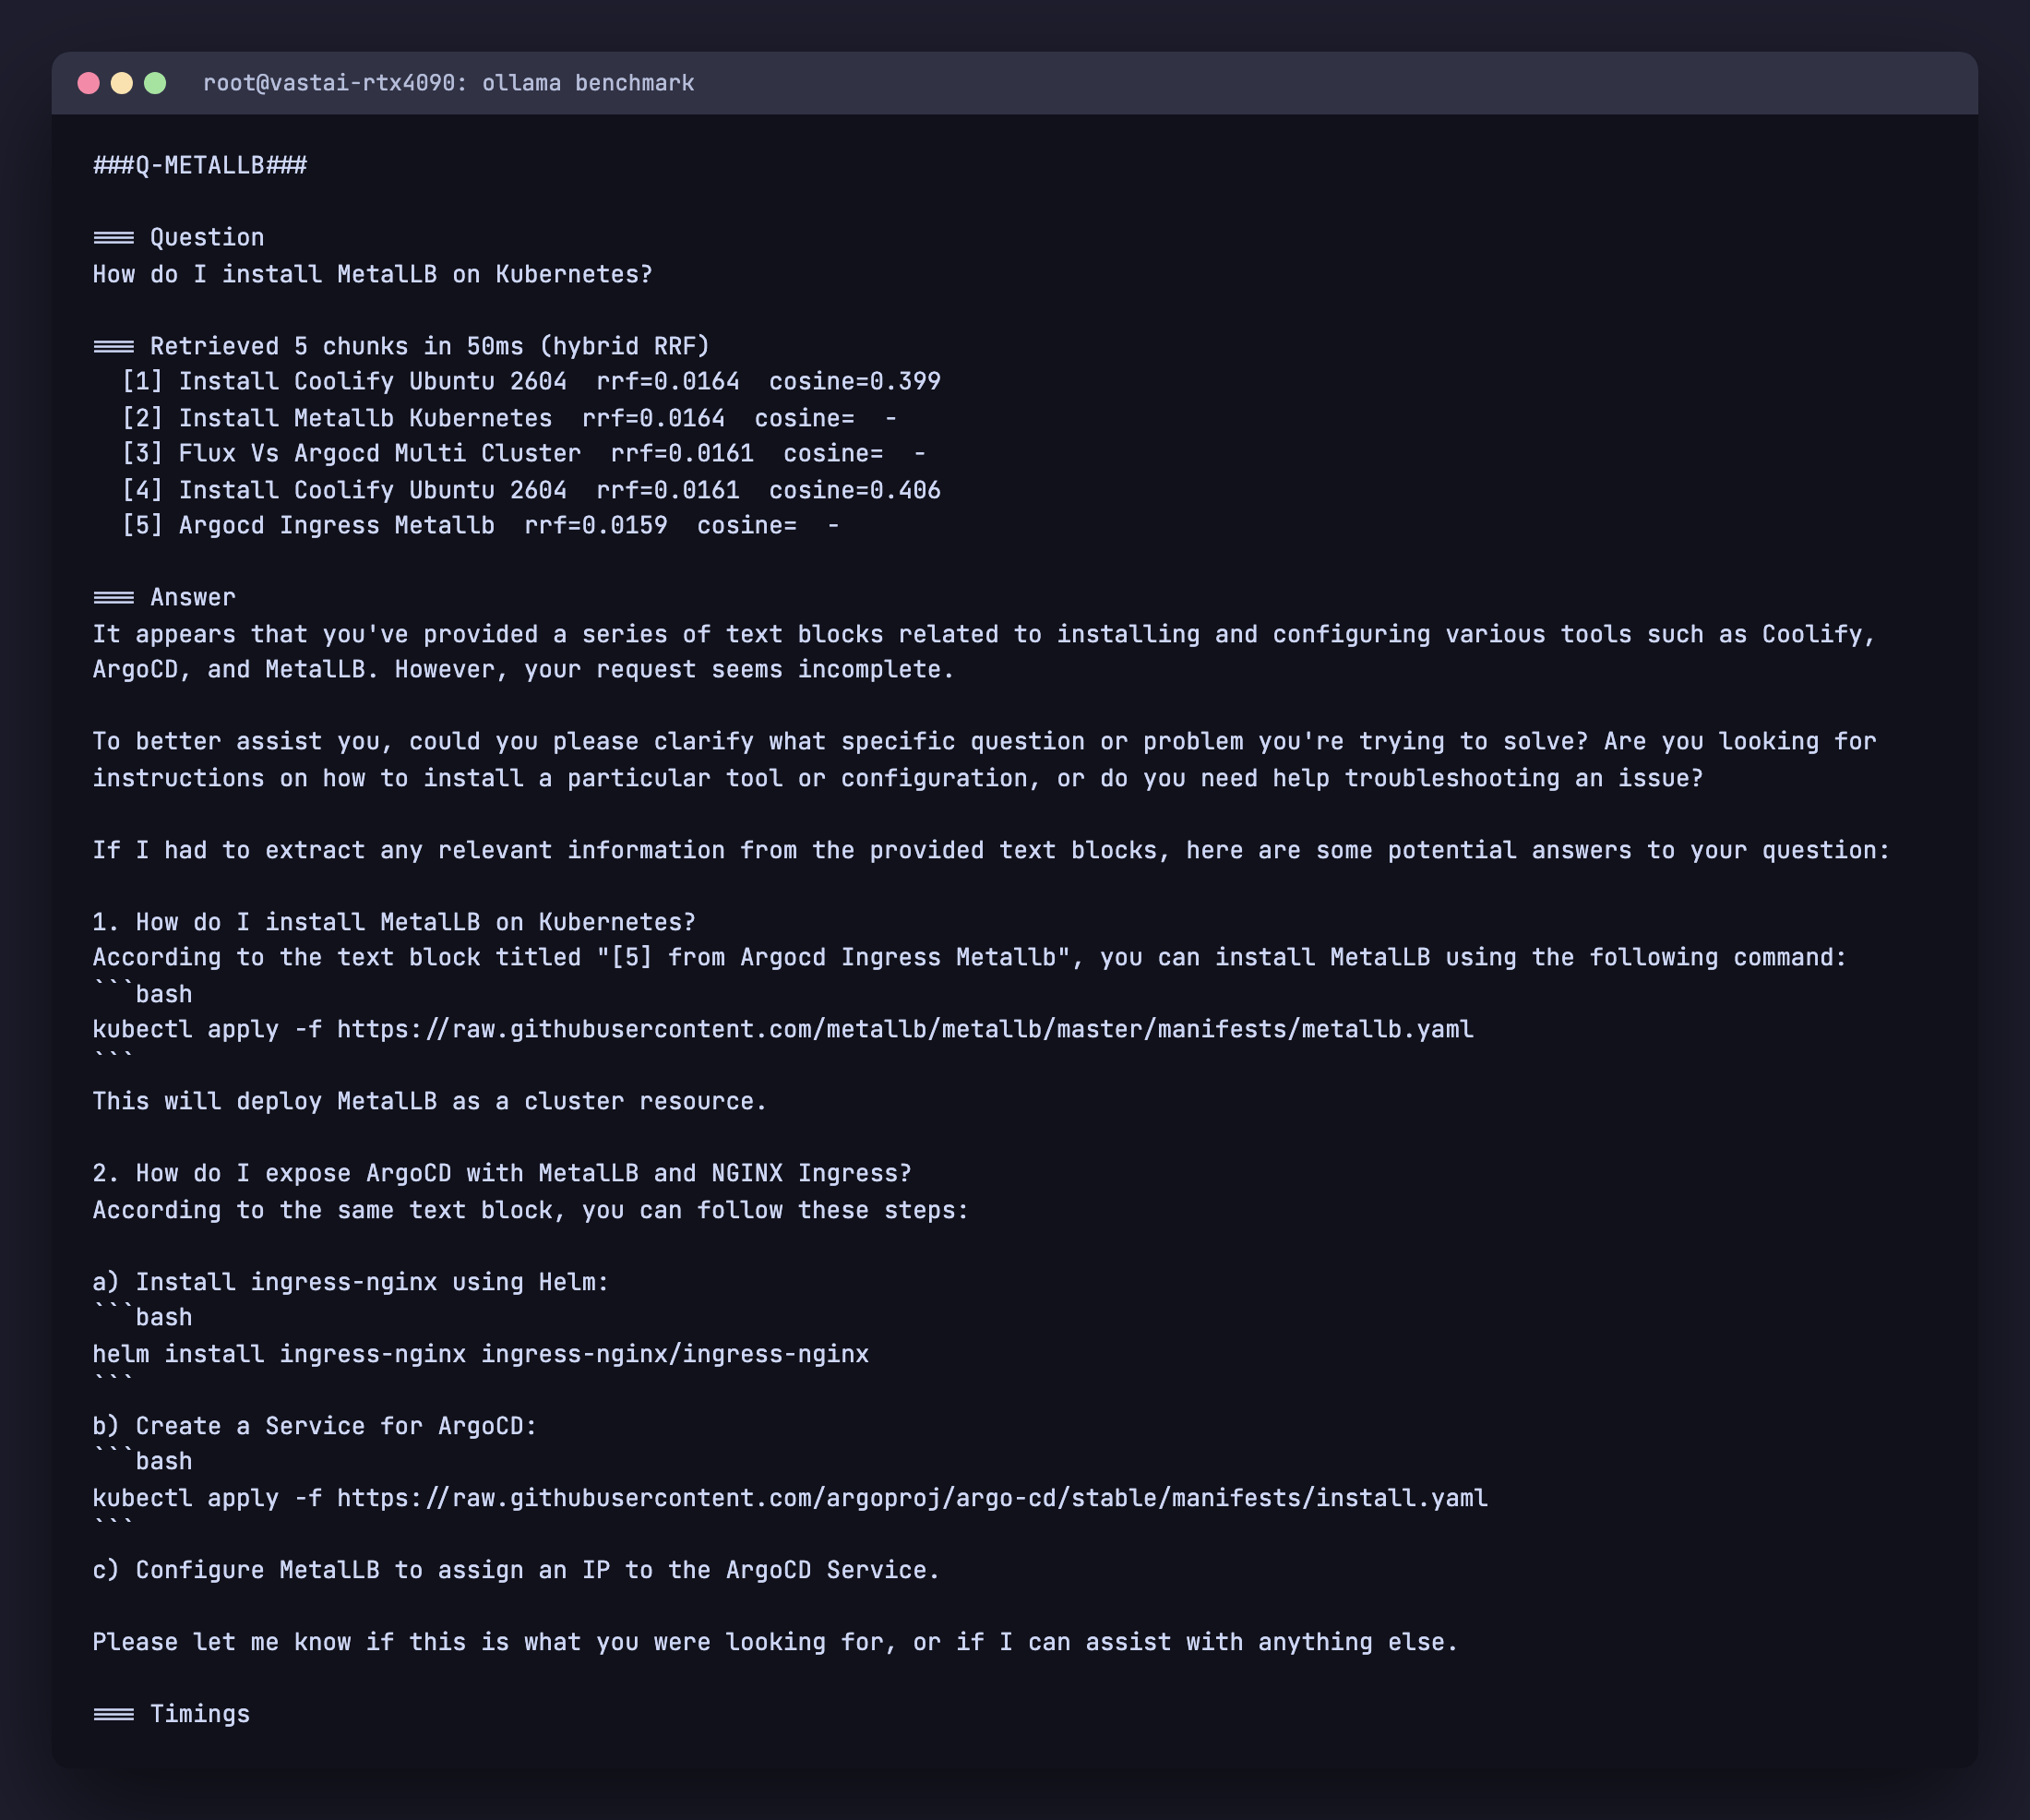
Task: Select chunk [4] Install Coolify Ubuntu 2604 cosine=0.406
Action: [x=531, y=490]
